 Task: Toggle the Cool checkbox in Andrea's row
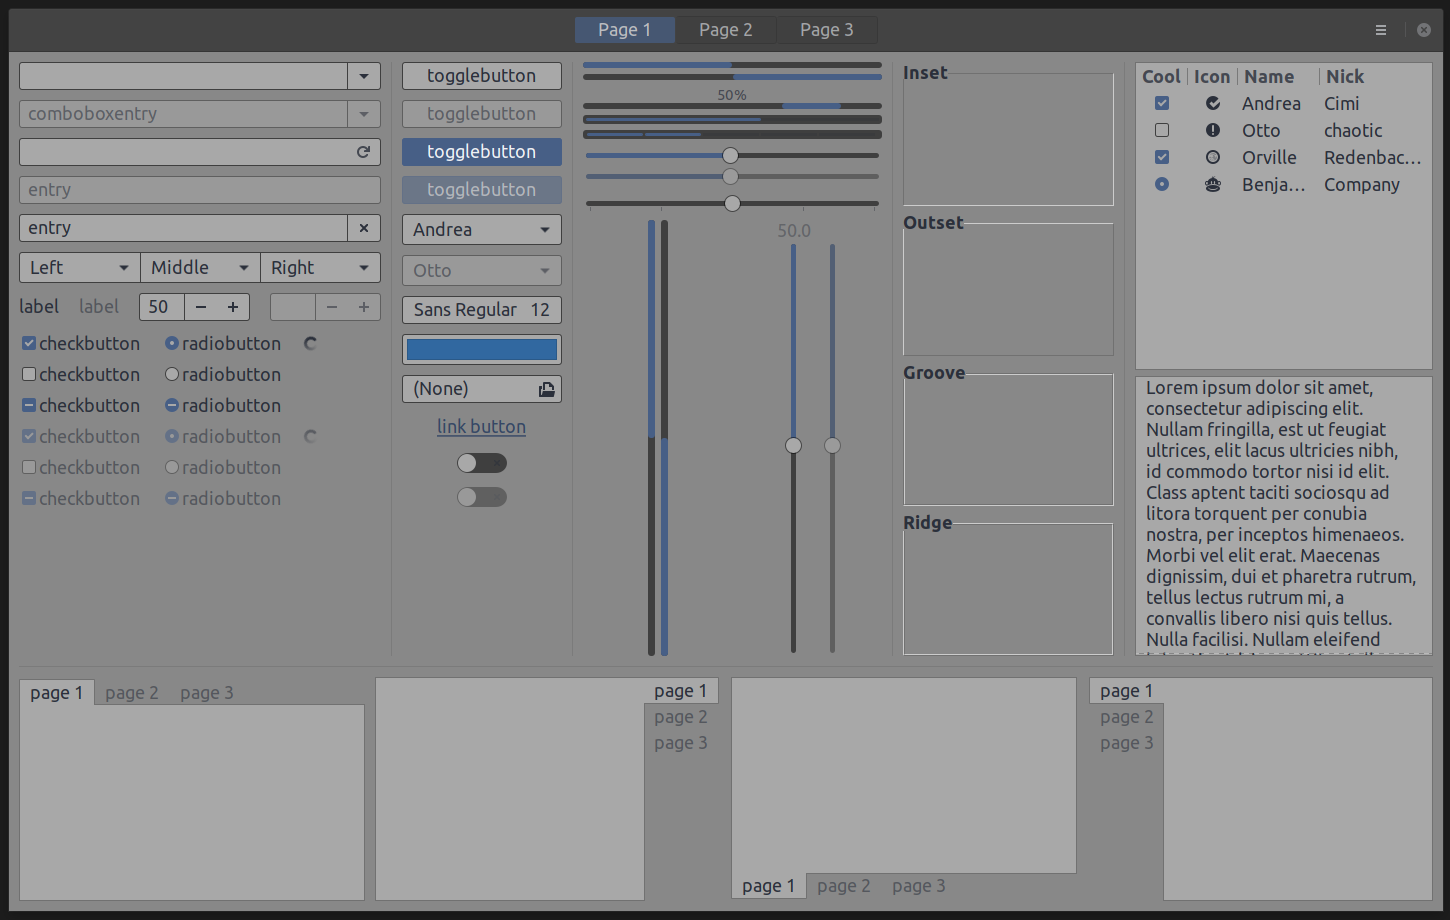click(x=1162, y=103)
